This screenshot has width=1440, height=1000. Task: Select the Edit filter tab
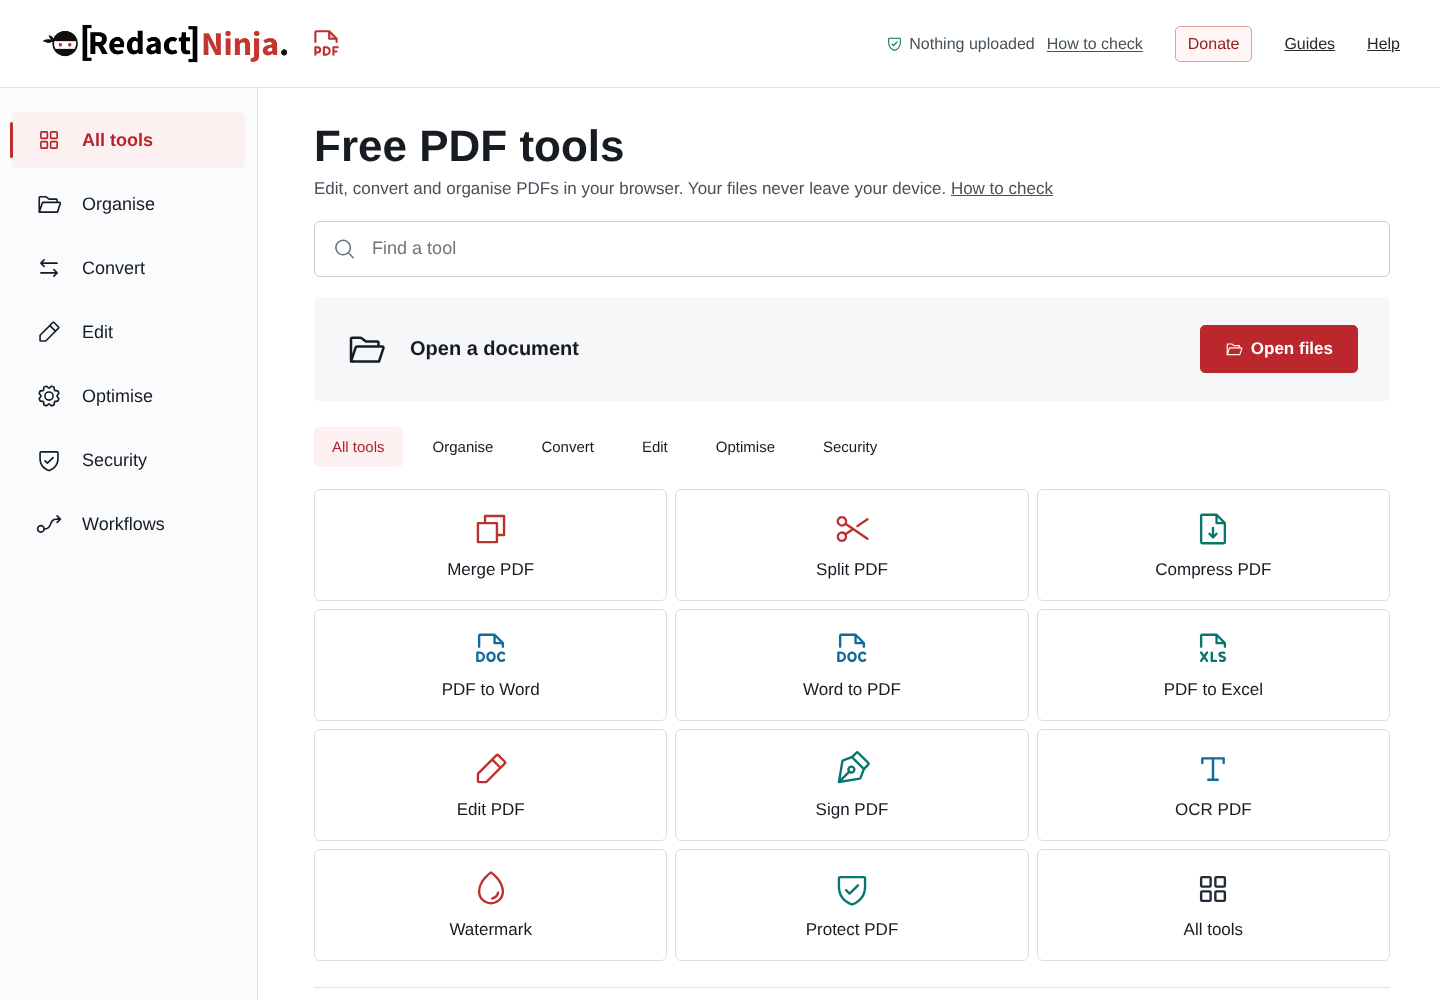point(655,447)
